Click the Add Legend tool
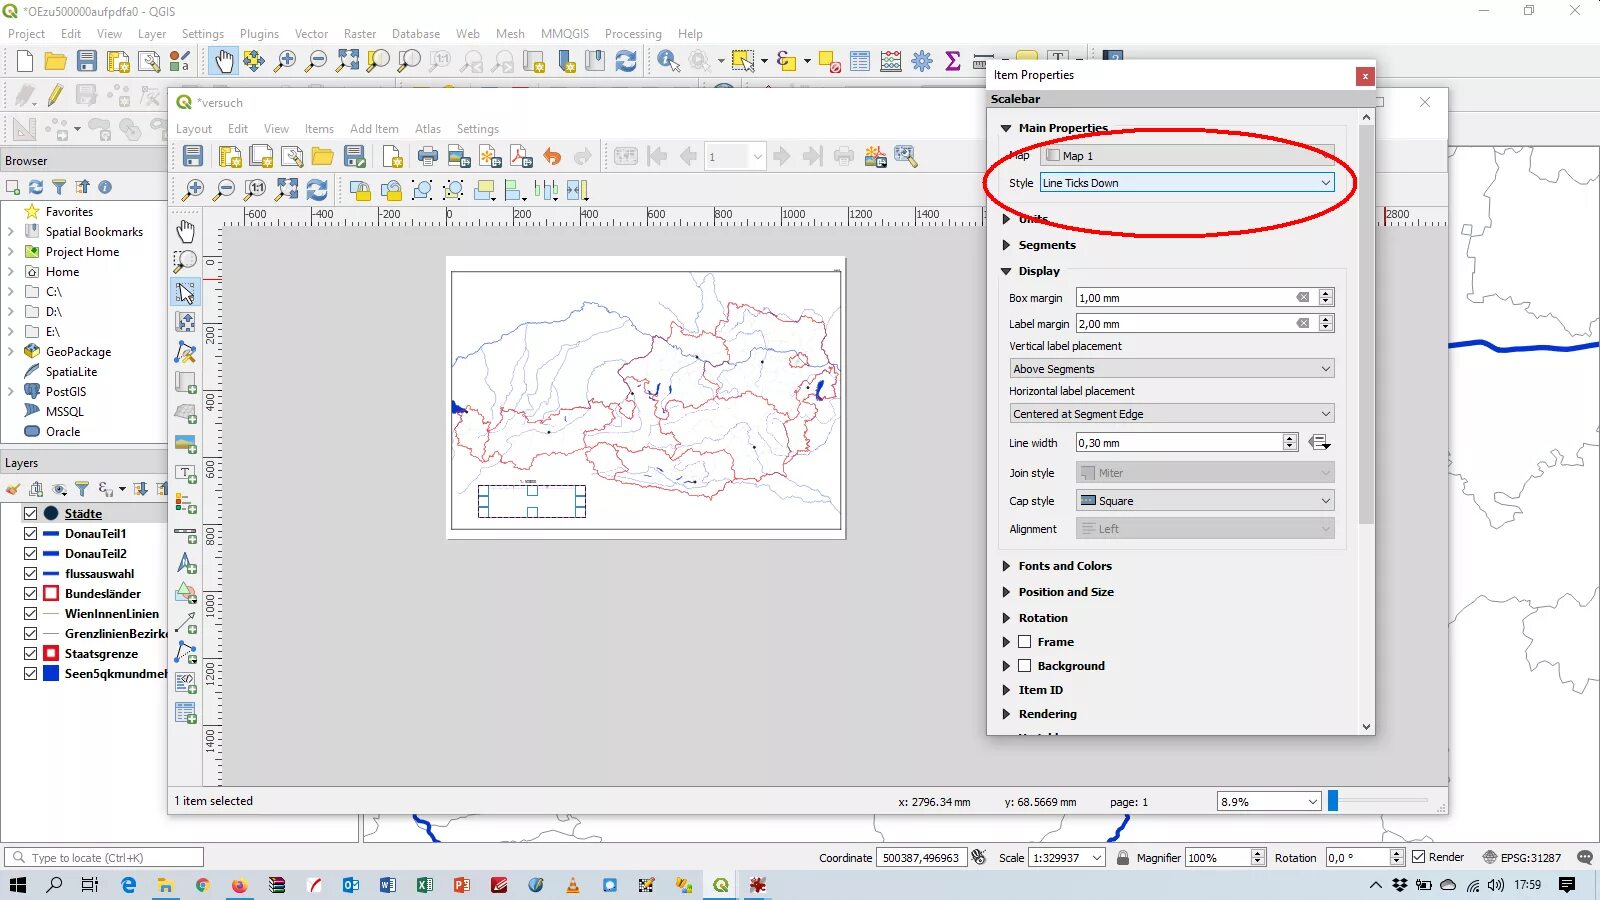Viewport: 1600px width, 900px height. point(186,503)
